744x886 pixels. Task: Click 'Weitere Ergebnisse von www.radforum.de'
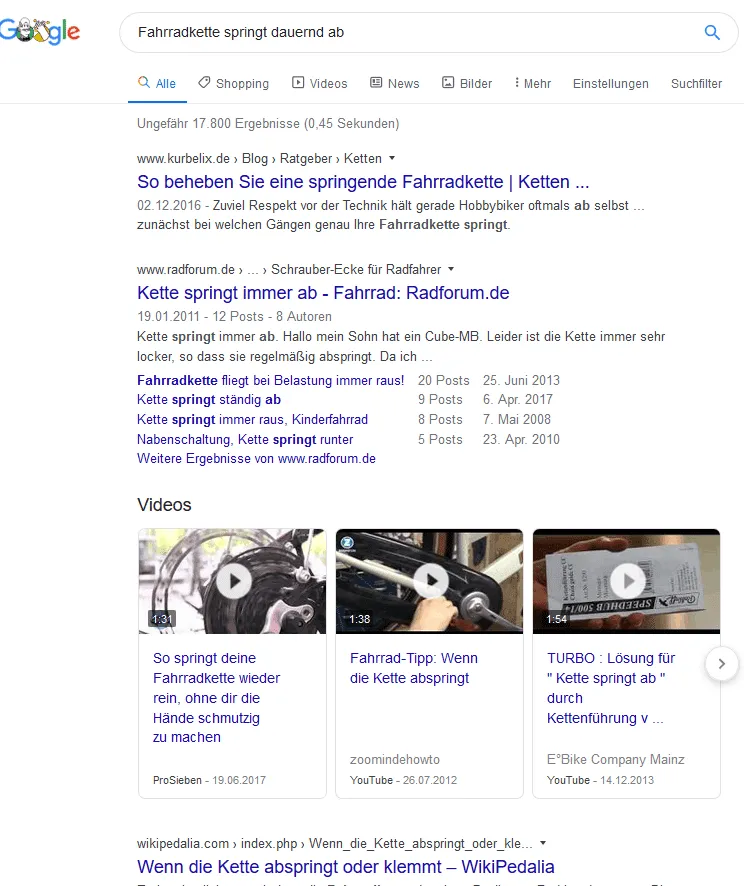[256, 458]
